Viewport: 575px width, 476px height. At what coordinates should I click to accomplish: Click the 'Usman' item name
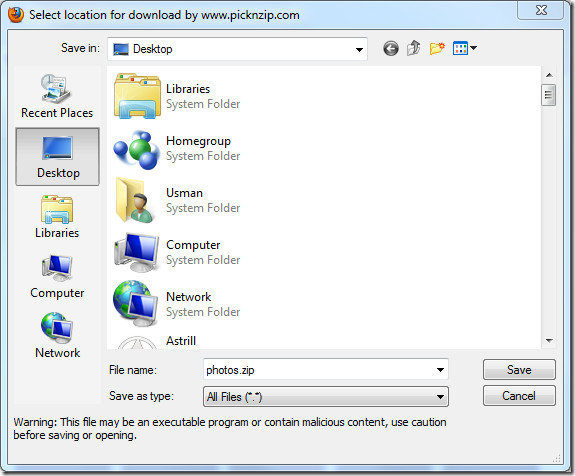pos(184,193)
